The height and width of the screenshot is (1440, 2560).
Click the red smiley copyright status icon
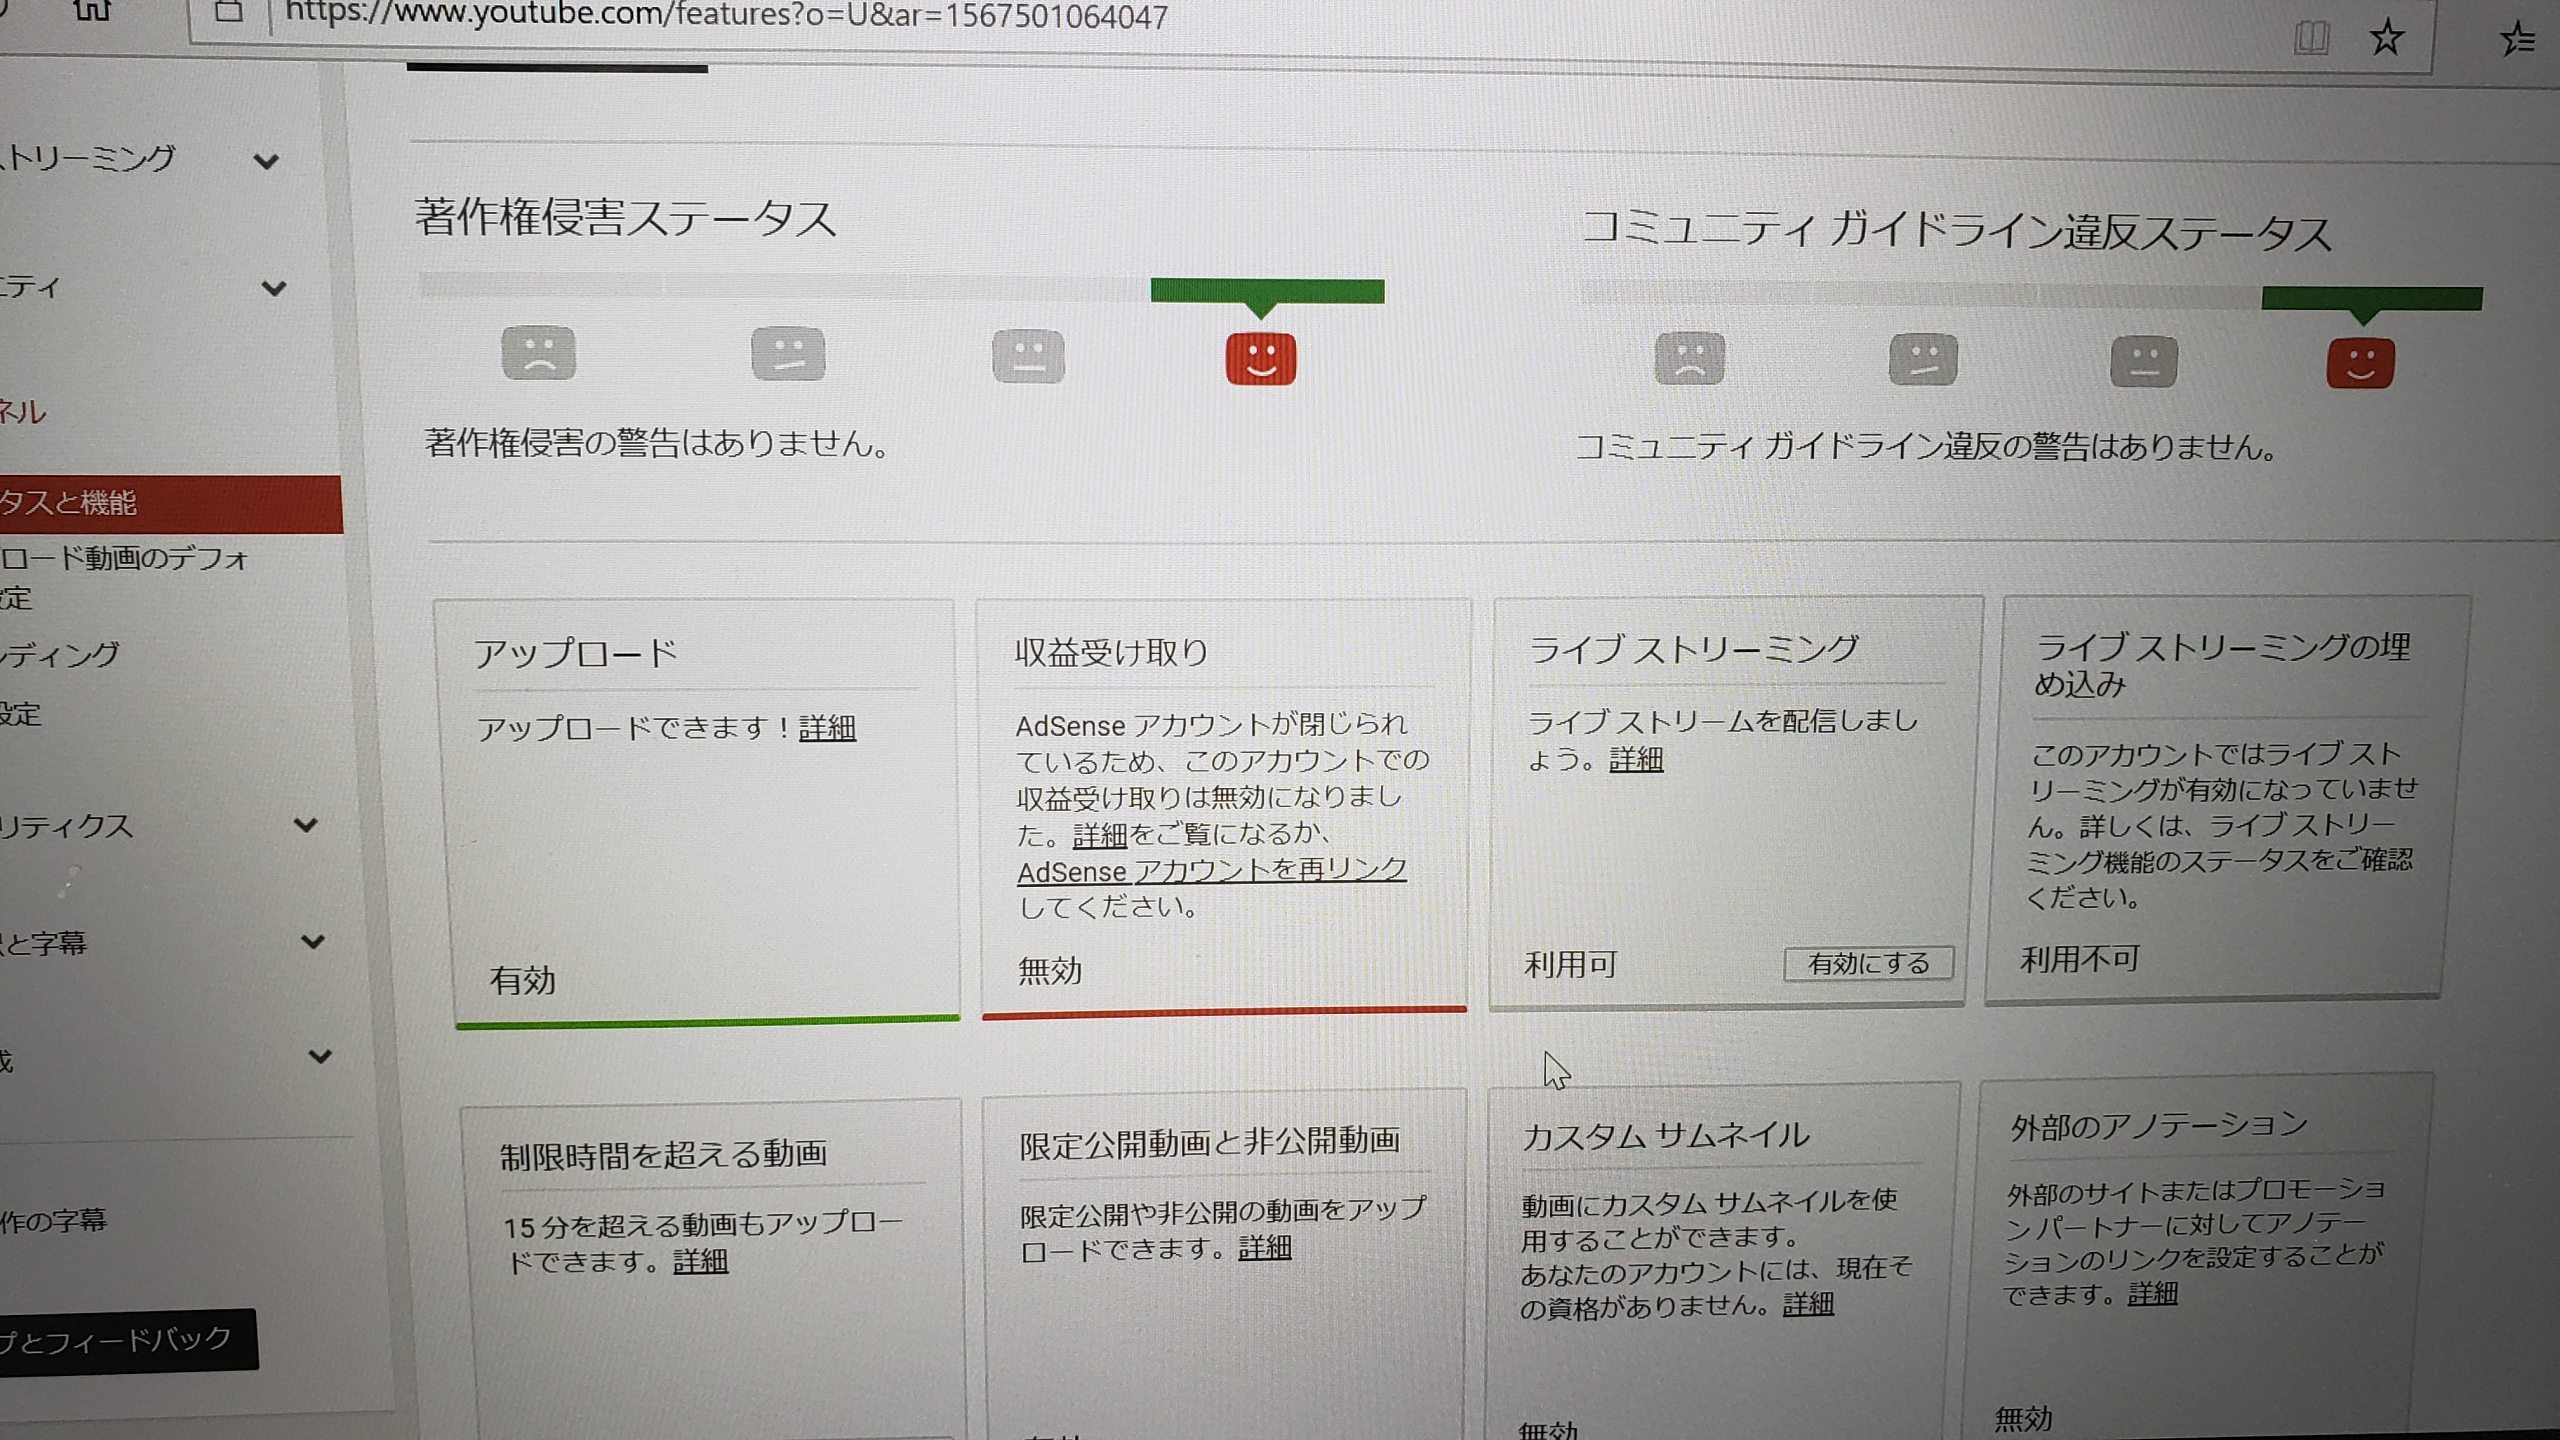coord(1260,358)
